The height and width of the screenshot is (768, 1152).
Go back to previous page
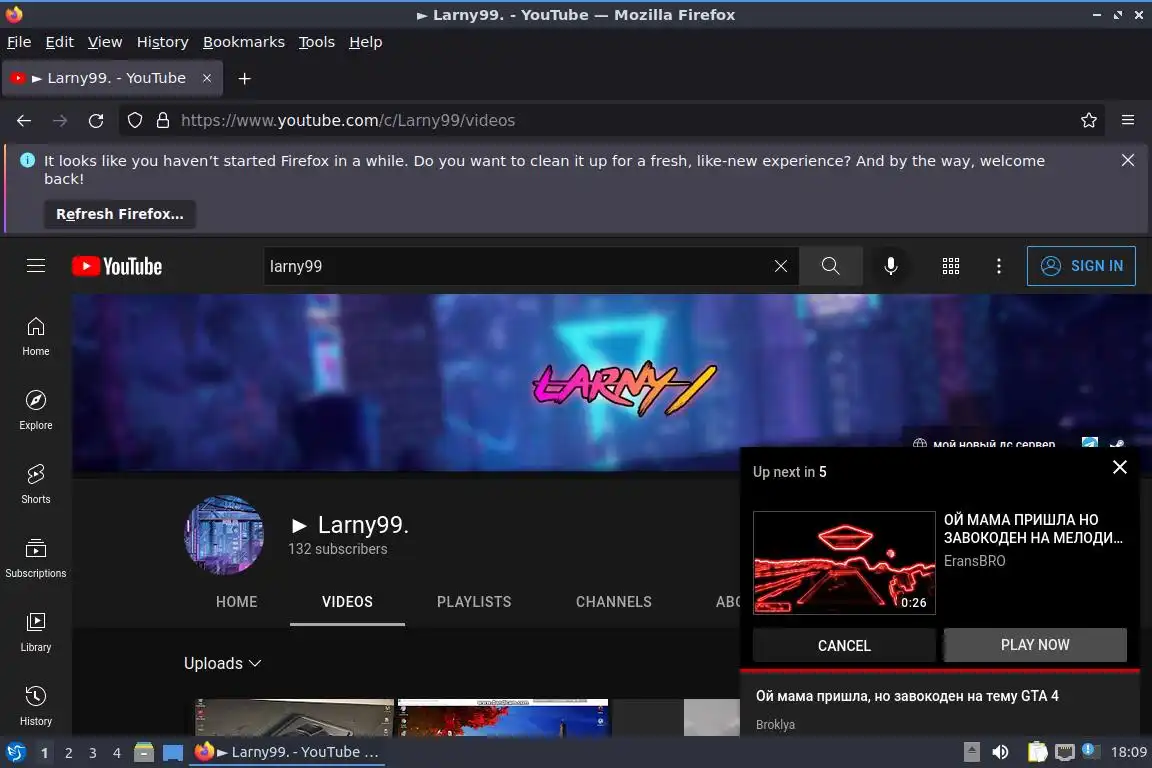point(24,121)
